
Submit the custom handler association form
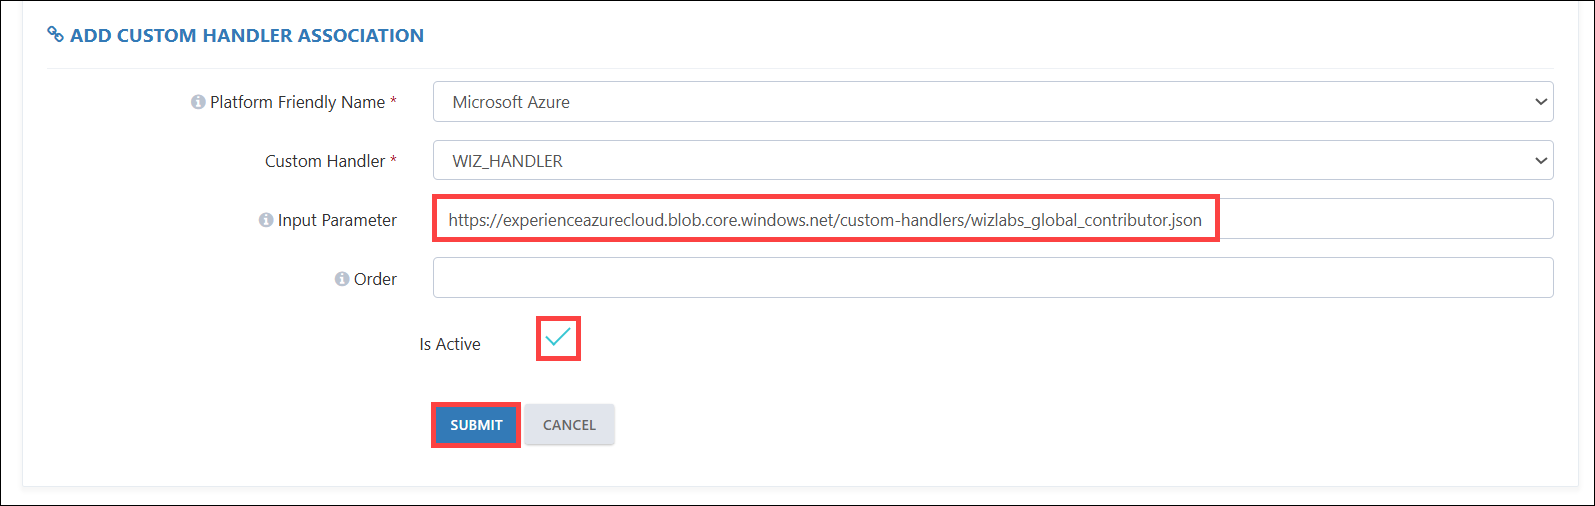click(x=476, y=425)
